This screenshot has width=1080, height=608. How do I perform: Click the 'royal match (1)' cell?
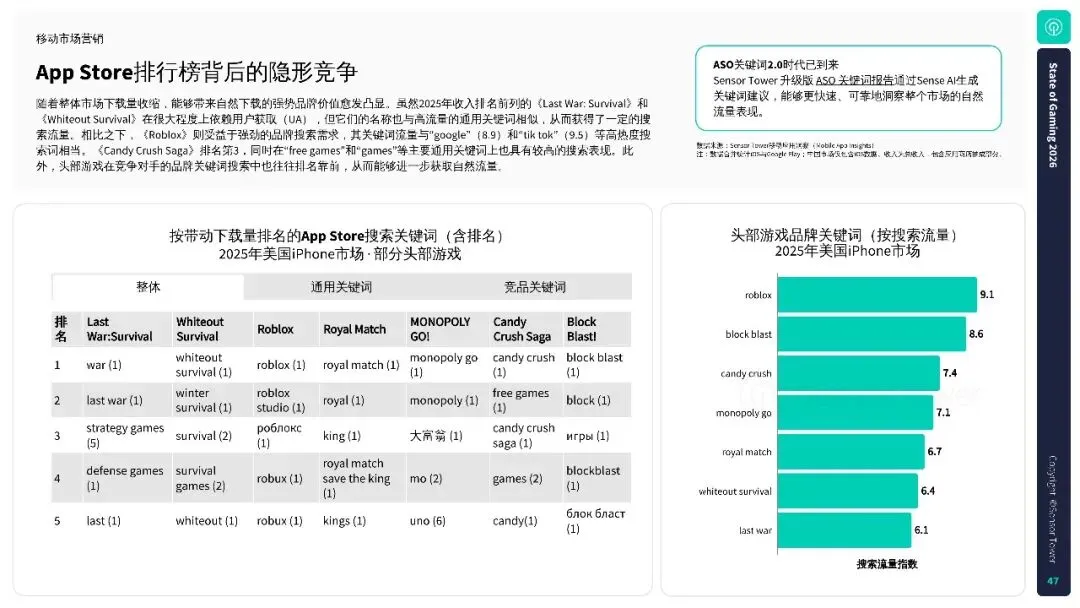tap(361, 365)
